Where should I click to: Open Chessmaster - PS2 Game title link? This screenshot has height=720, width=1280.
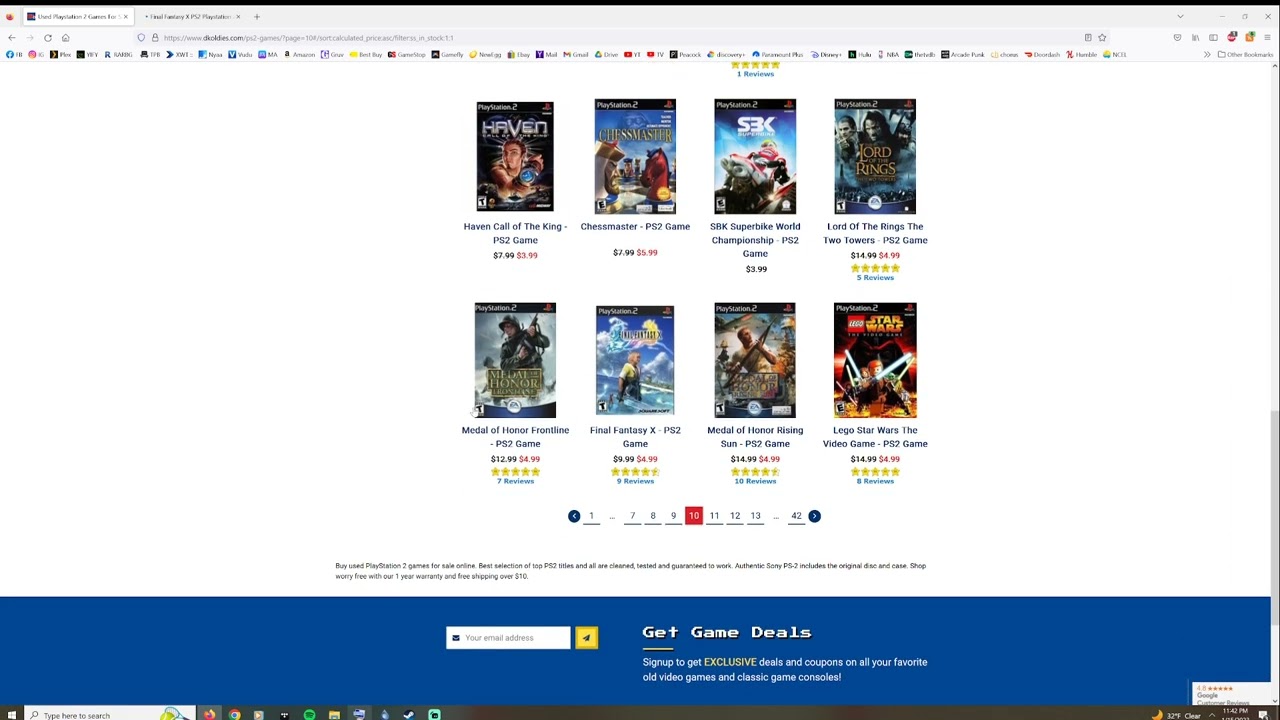[635, 227]
